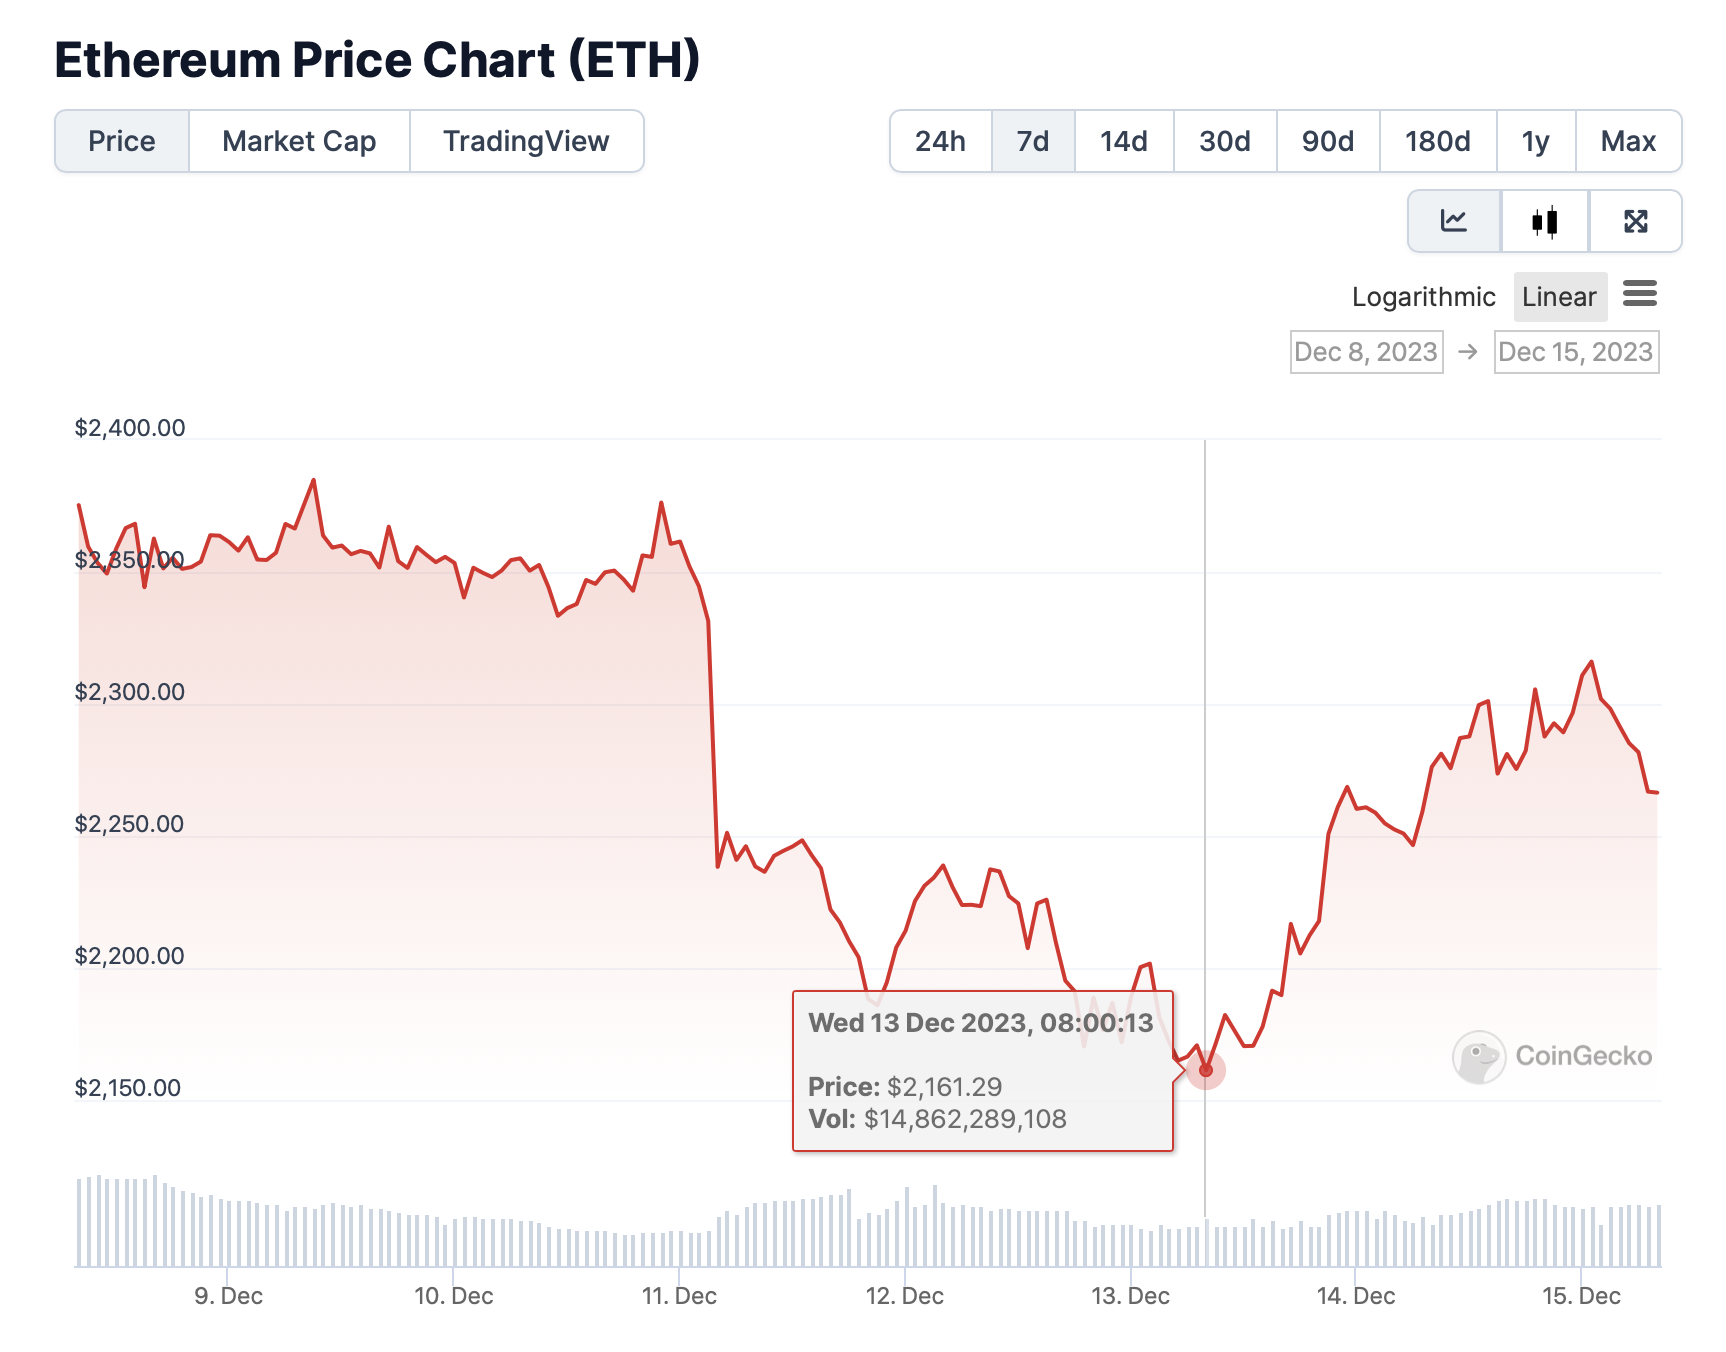Select the 7d range button
The image size is (1726, 1352).
pos(1033,141)
